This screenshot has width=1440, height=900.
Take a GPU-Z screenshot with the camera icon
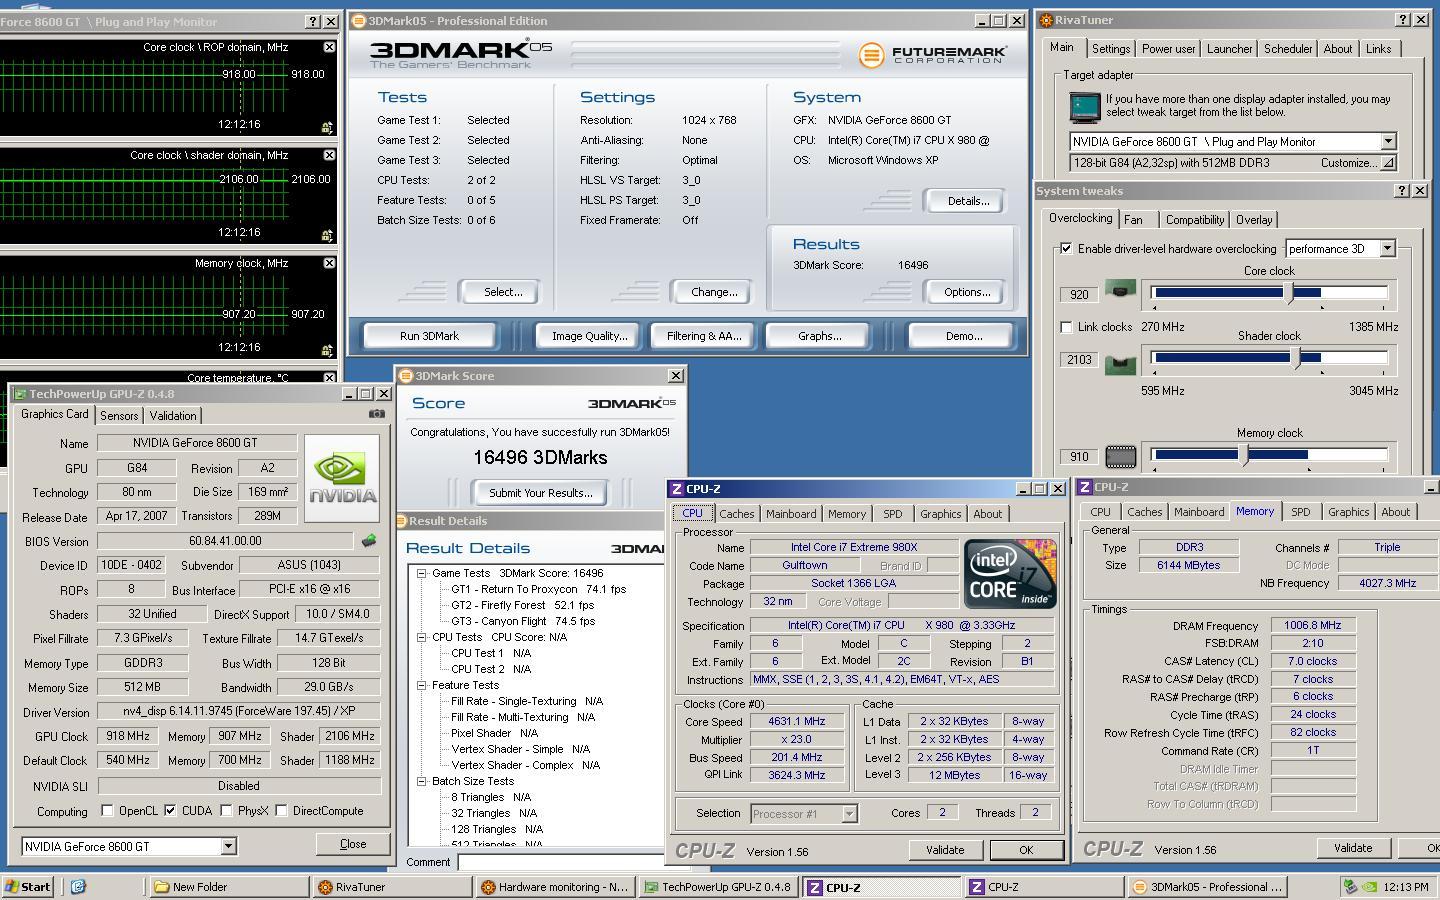[376, 413]
